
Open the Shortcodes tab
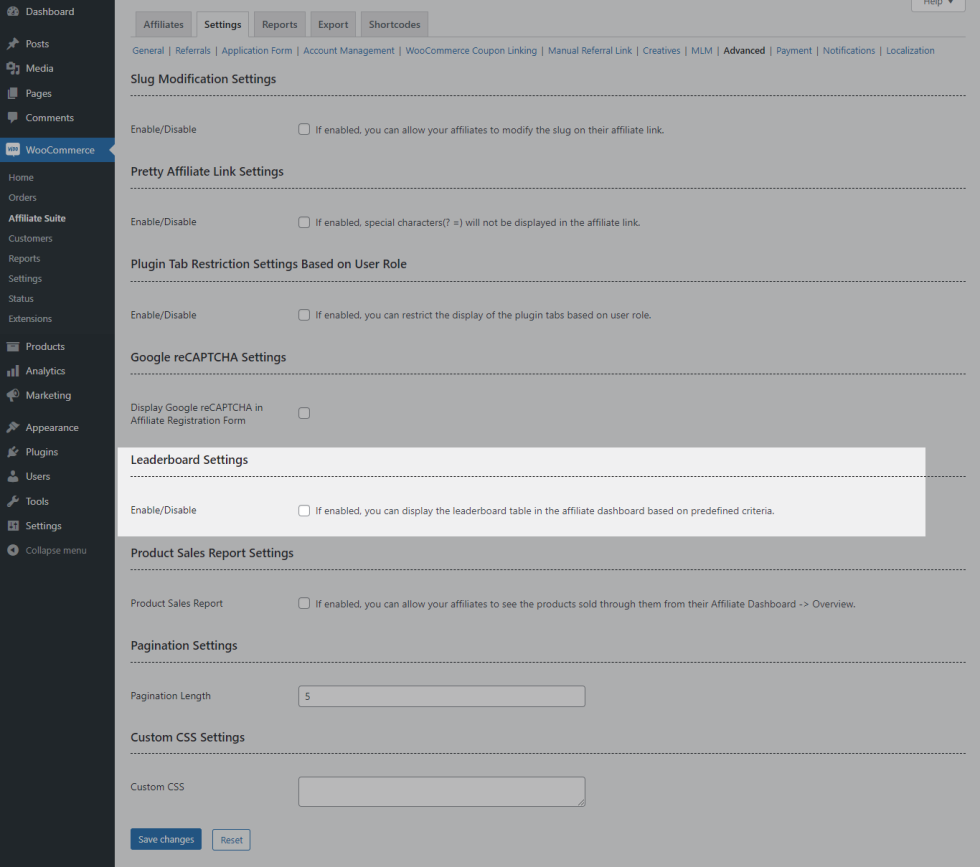394,25
